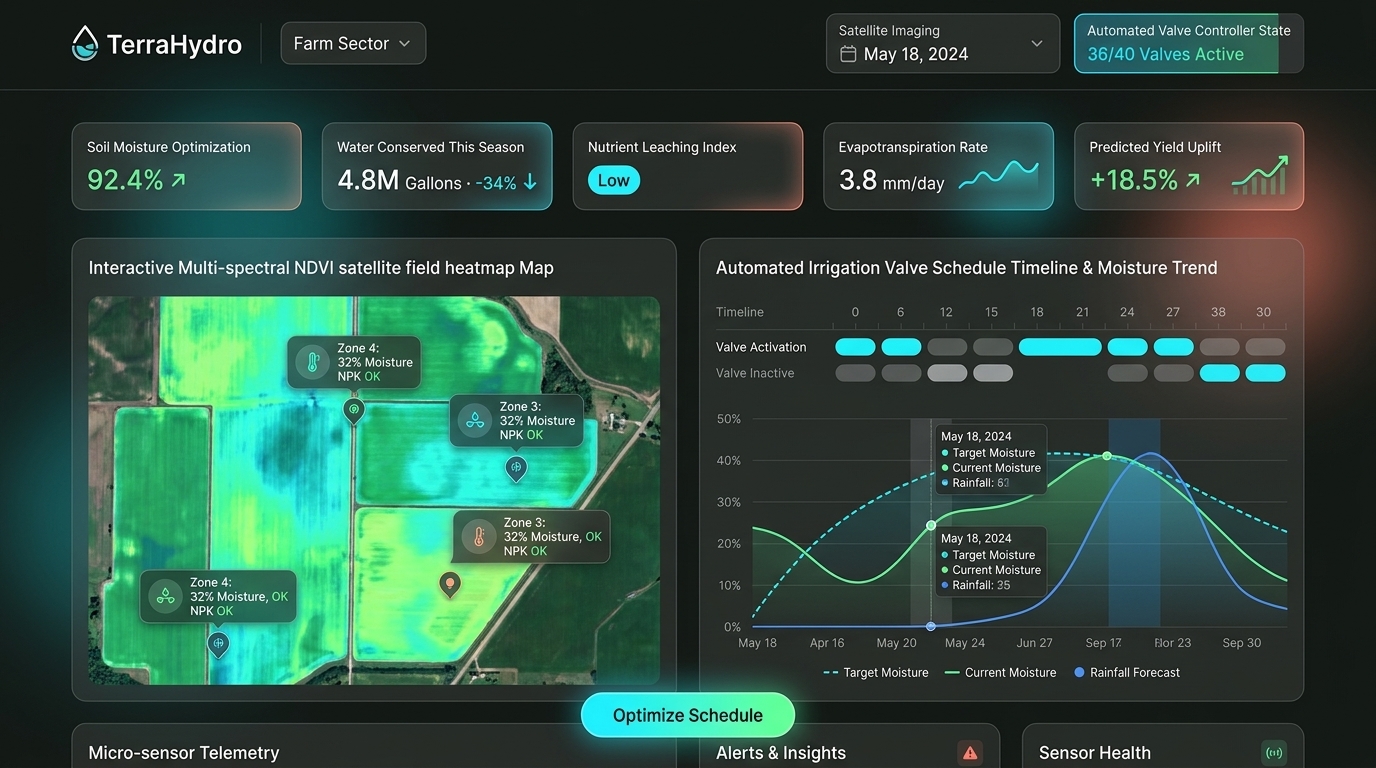Click the Jun 27 x-axis label
Viewport: 1376px width, 768px height.
point(1034,643)
